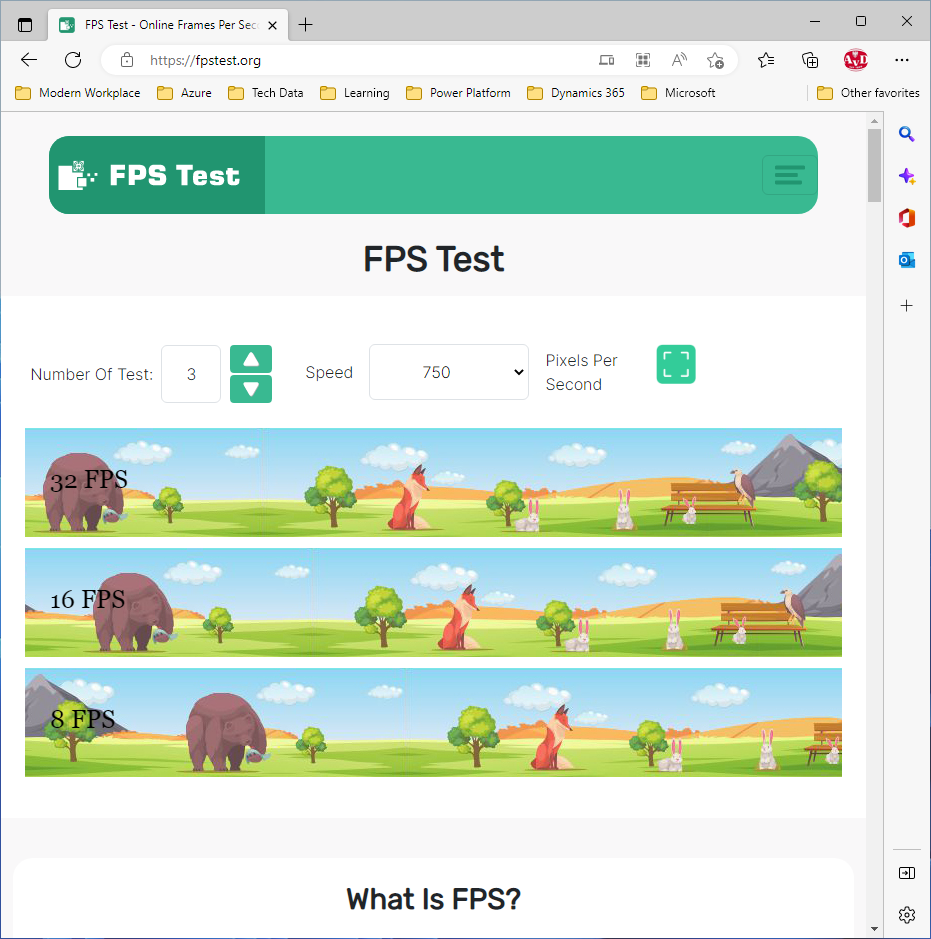Increase the number of tests
The width and height of the screenshot is (931, 939).
[251, 359]
